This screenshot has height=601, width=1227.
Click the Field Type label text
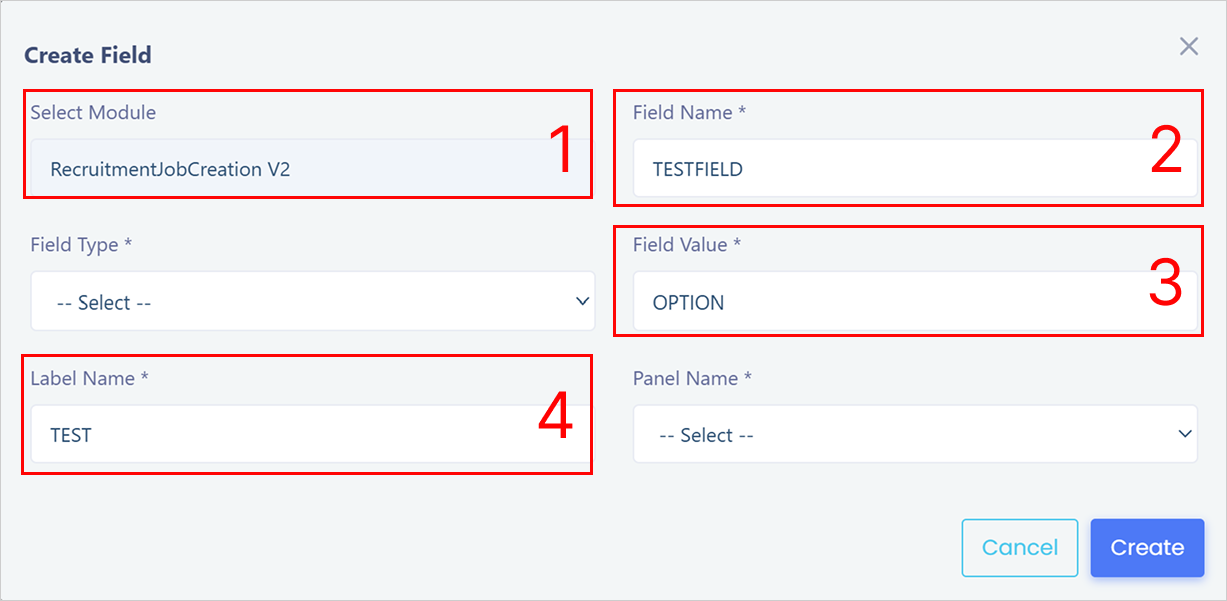(82, 245)
